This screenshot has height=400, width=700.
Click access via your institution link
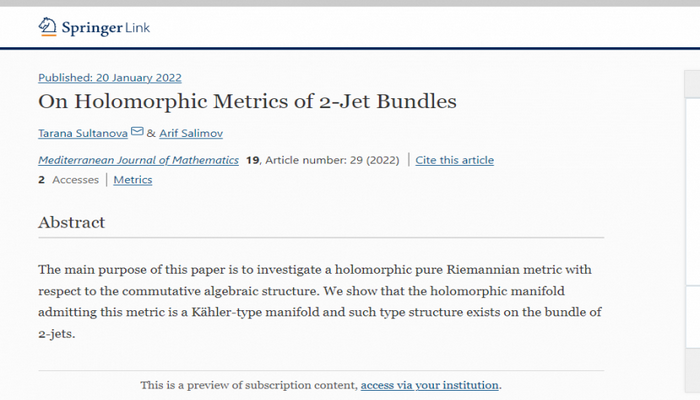430,385
